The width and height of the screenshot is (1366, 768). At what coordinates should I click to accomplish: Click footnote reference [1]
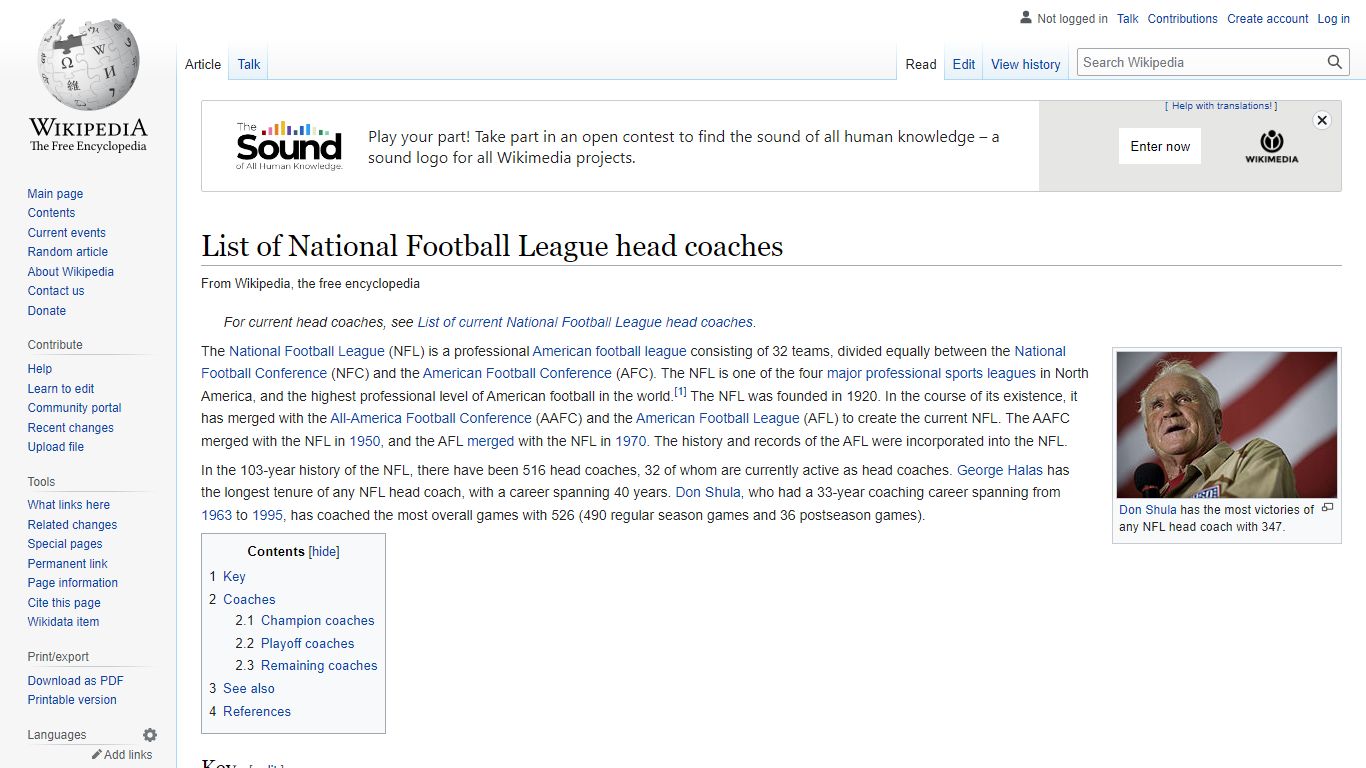coord(680,392)
